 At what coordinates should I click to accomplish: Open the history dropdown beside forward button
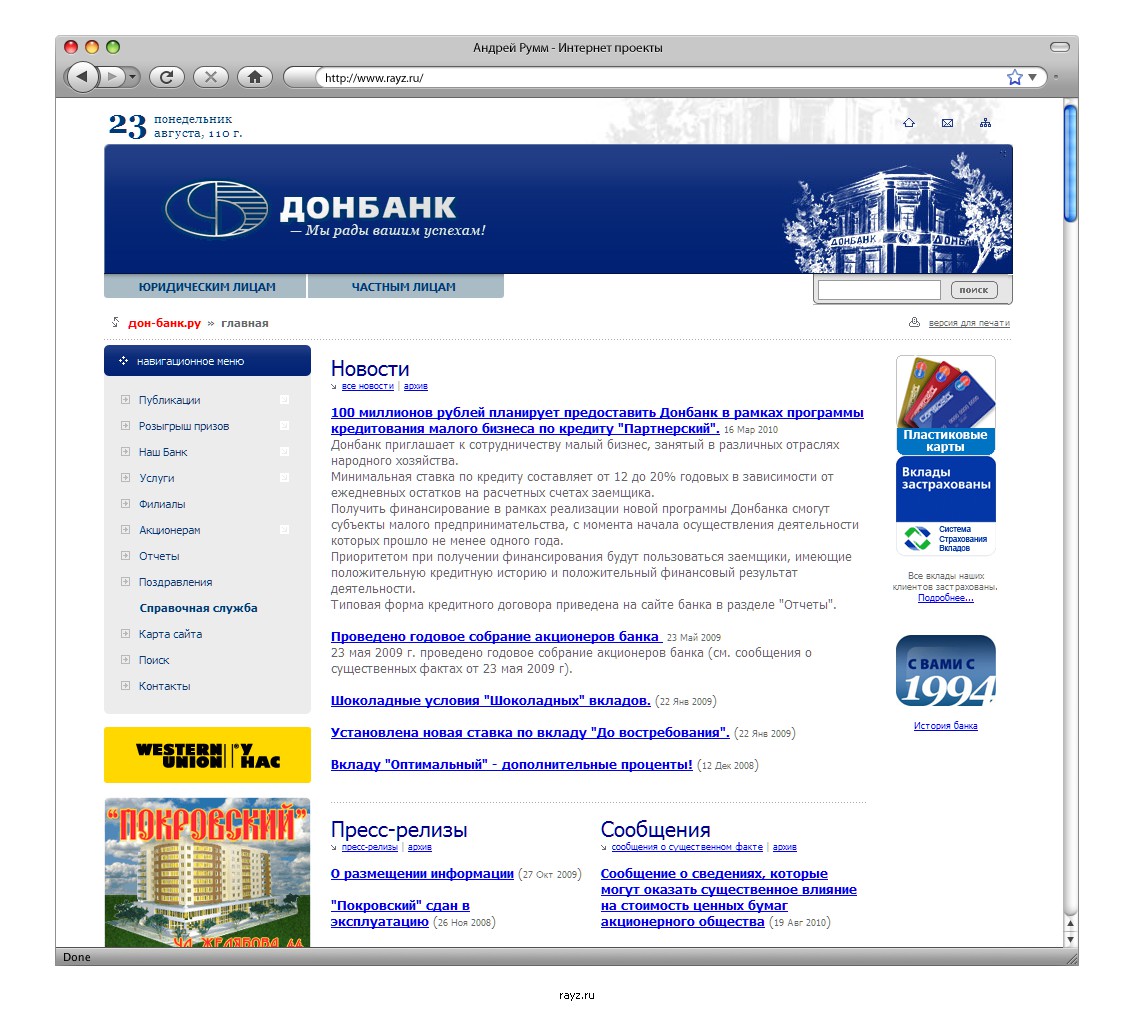click(132, 76)
